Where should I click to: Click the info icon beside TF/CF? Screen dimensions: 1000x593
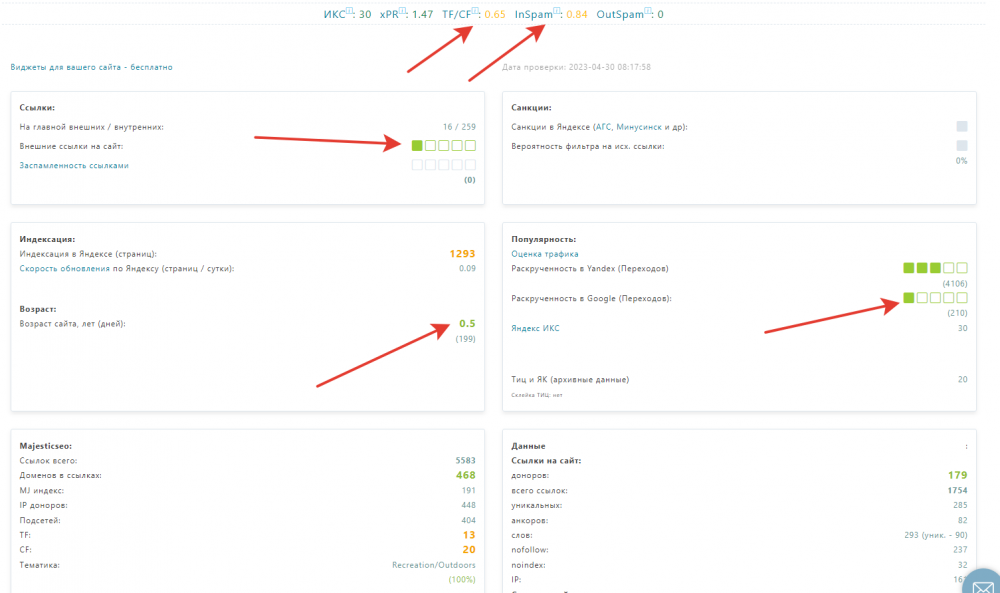click(x=475, y=11)
